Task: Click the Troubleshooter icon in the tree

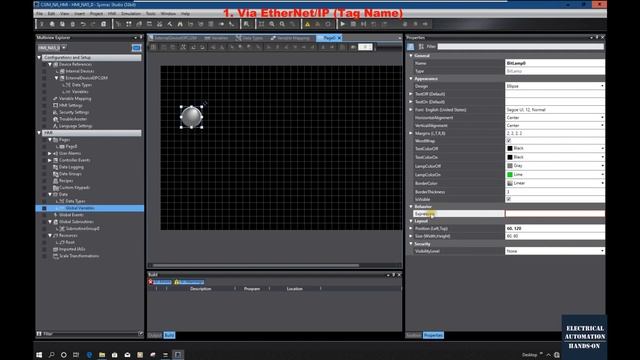Action: 55,119
